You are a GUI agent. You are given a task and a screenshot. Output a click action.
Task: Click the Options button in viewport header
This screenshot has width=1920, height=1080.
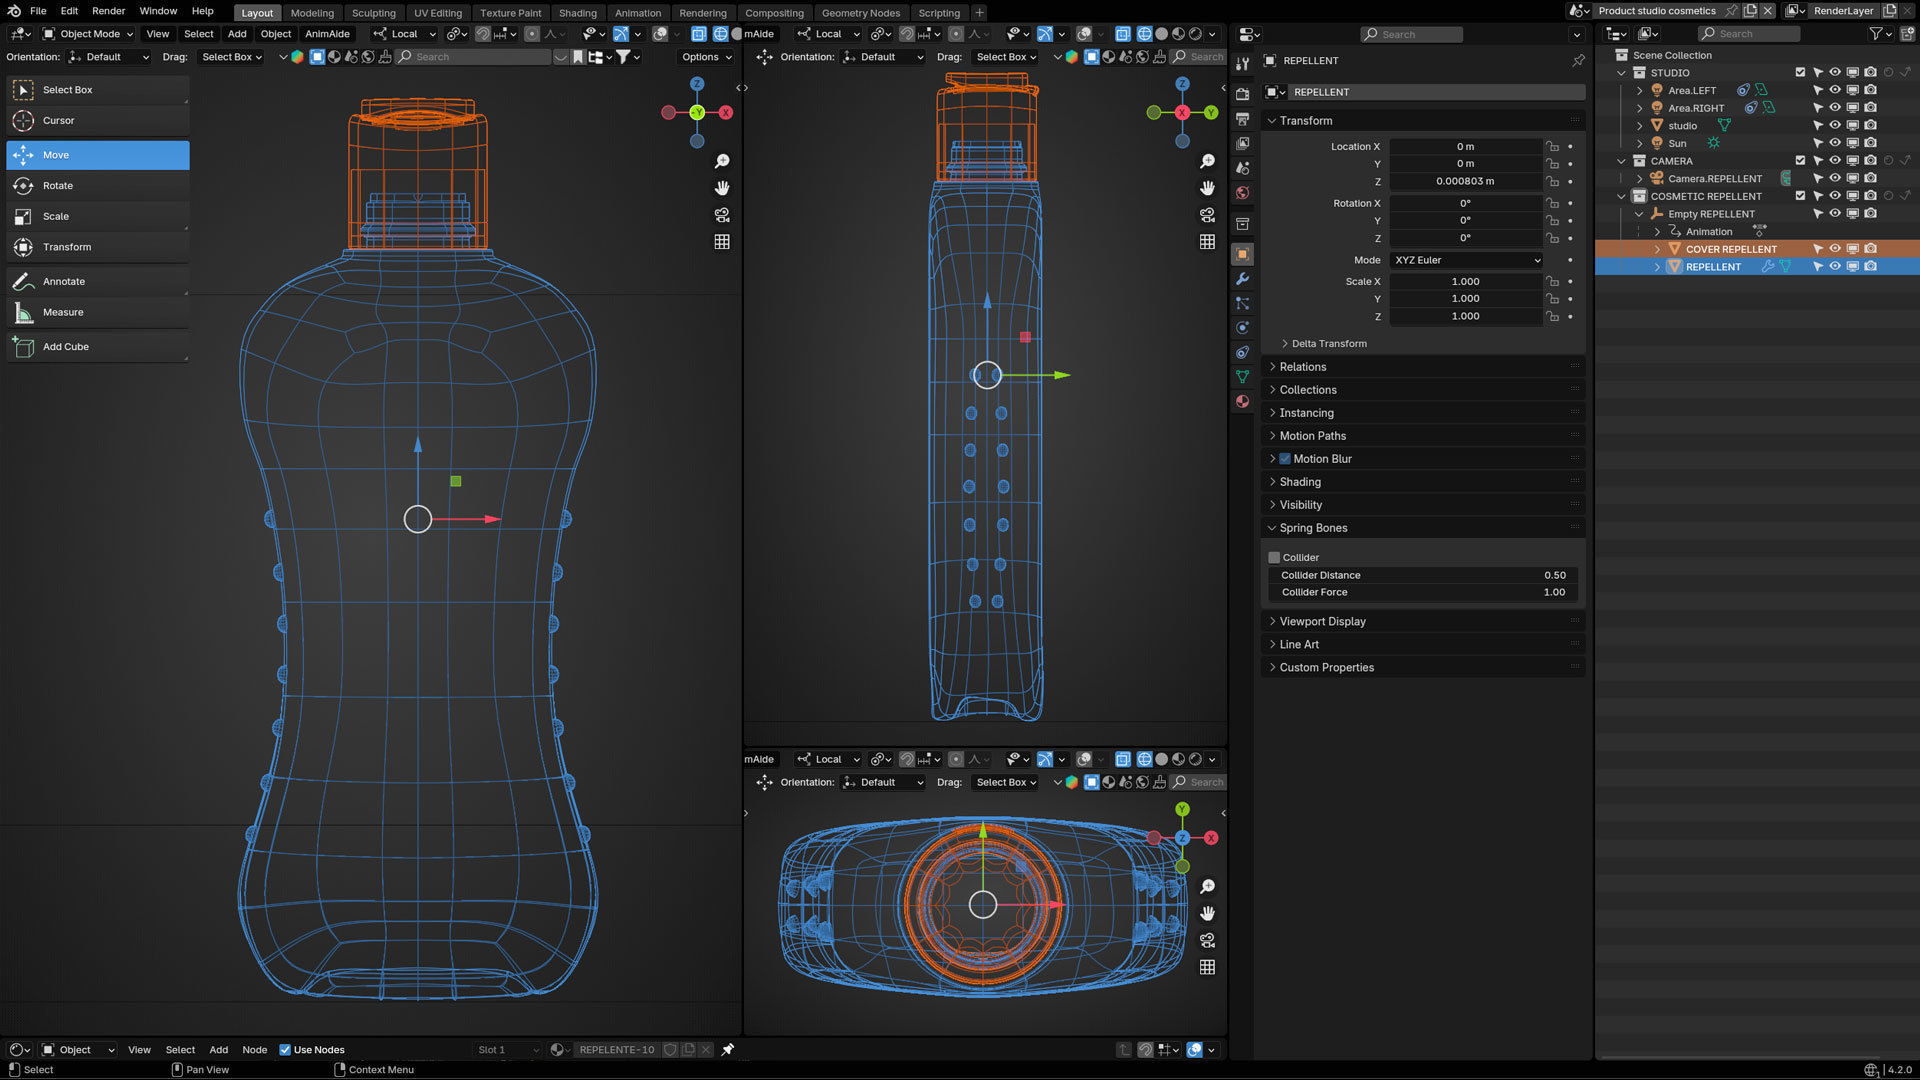pos(706,57)
